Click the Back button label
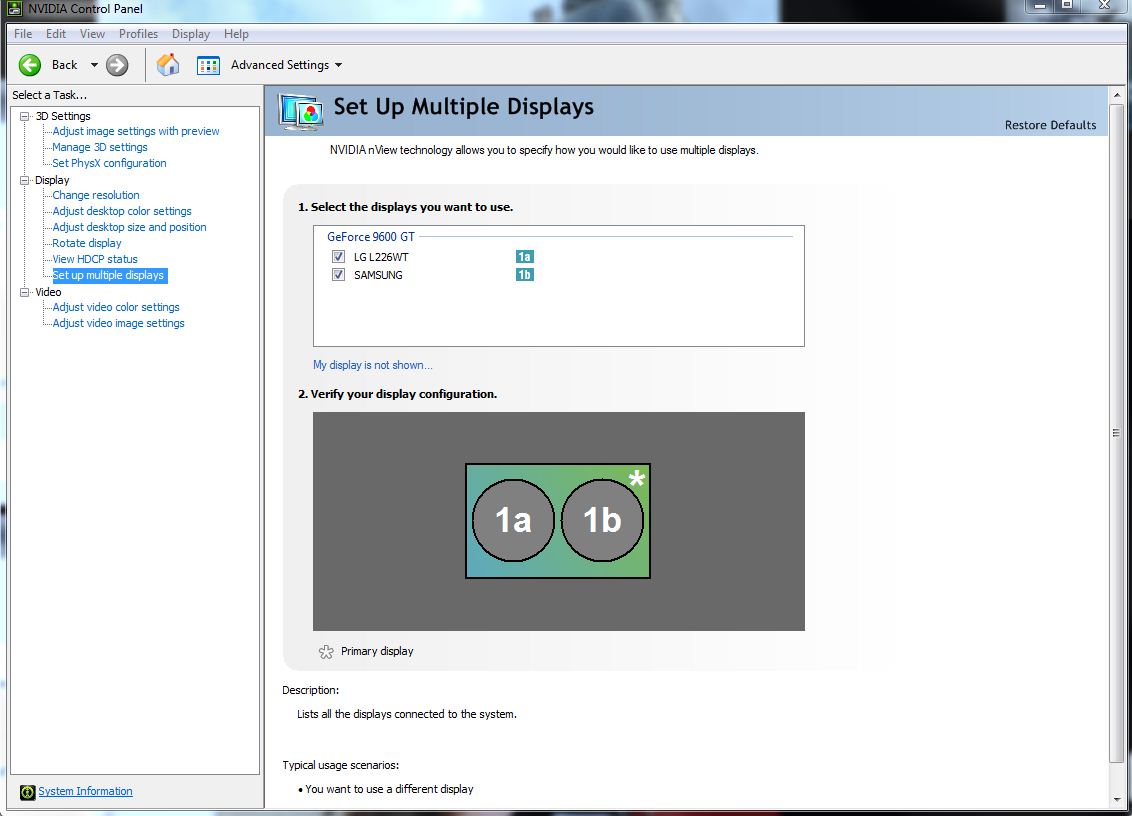Image resolution: width=1132 pixels, height=816 pixels. click(64, 65)
